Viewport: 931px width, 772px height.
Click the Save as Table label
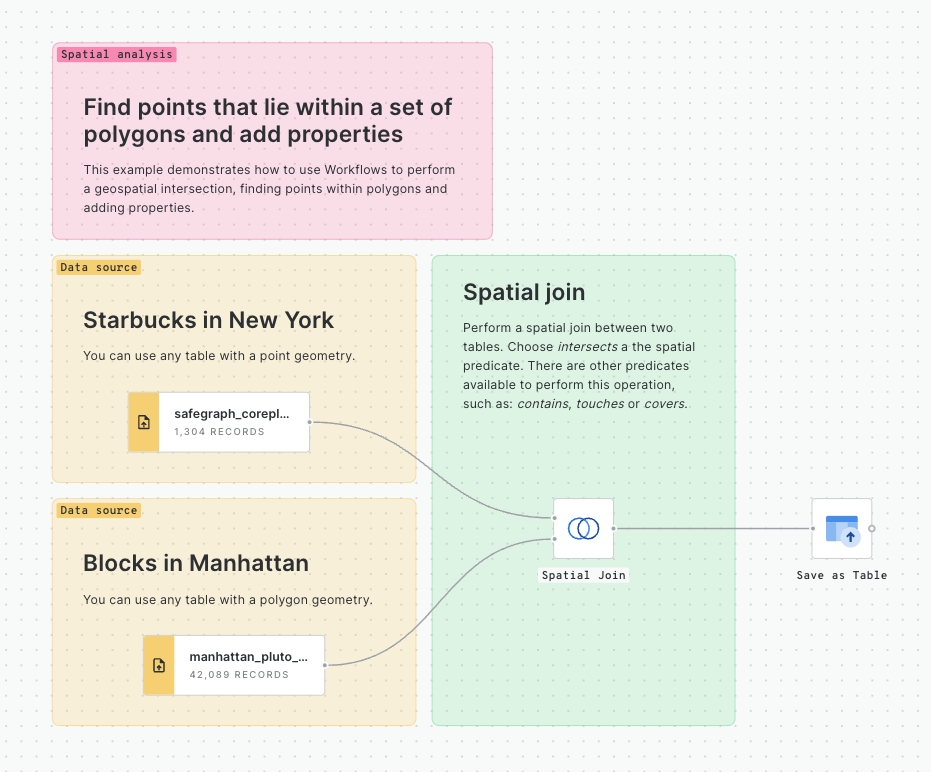(841, 575)
